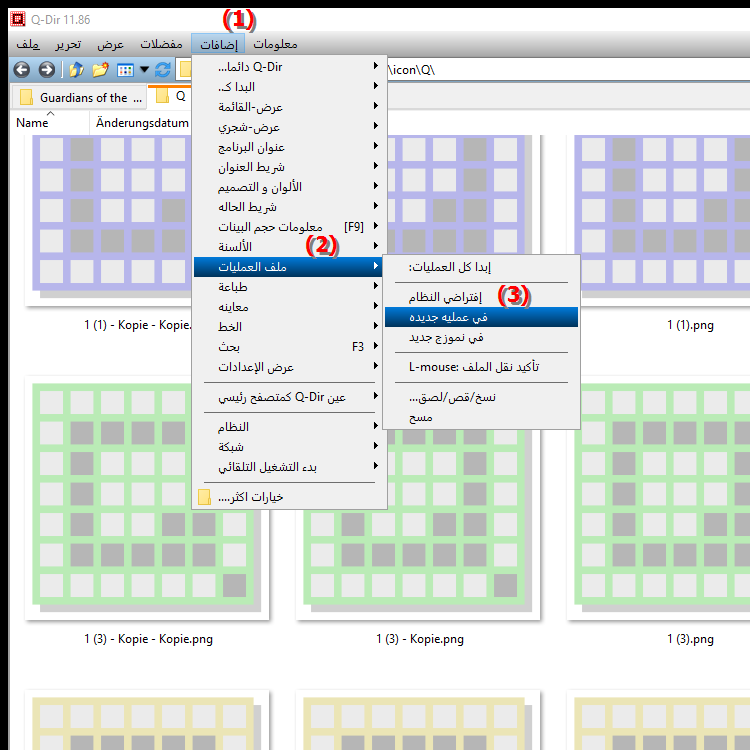The height and width of the screenshot is (750, 750).
Task: Open the ملف menu
Action: pyautogui.click(x=28, y=44)
